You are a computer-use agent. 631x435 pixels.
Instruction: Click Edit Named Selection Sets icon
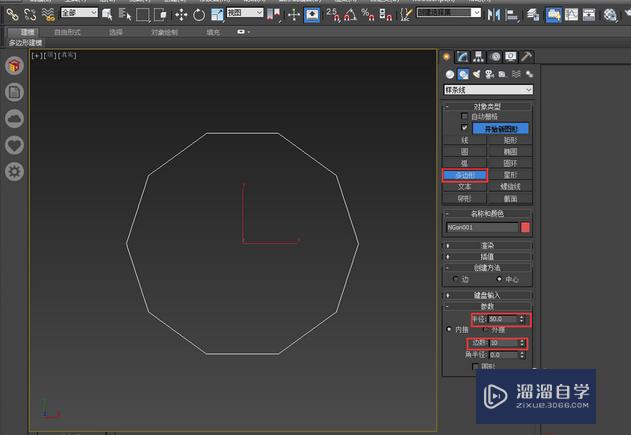coord(406,15)
